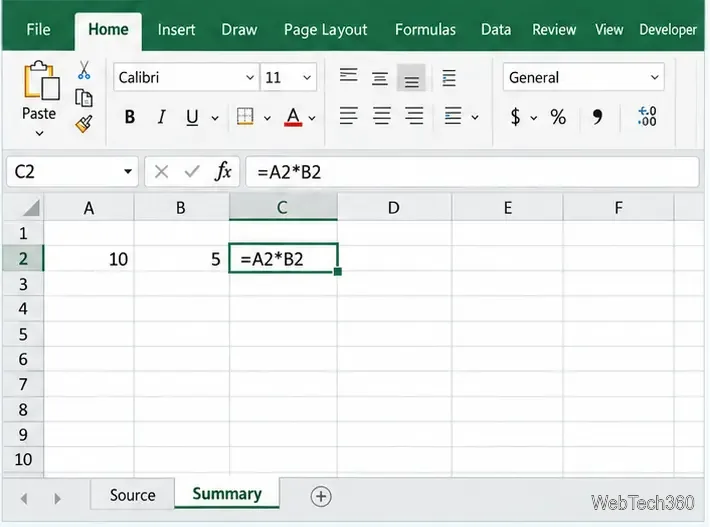The height and width of the screenshot is (527, 710).
Task: Expand borders options dropdown arrow
Action: [267, 118]
